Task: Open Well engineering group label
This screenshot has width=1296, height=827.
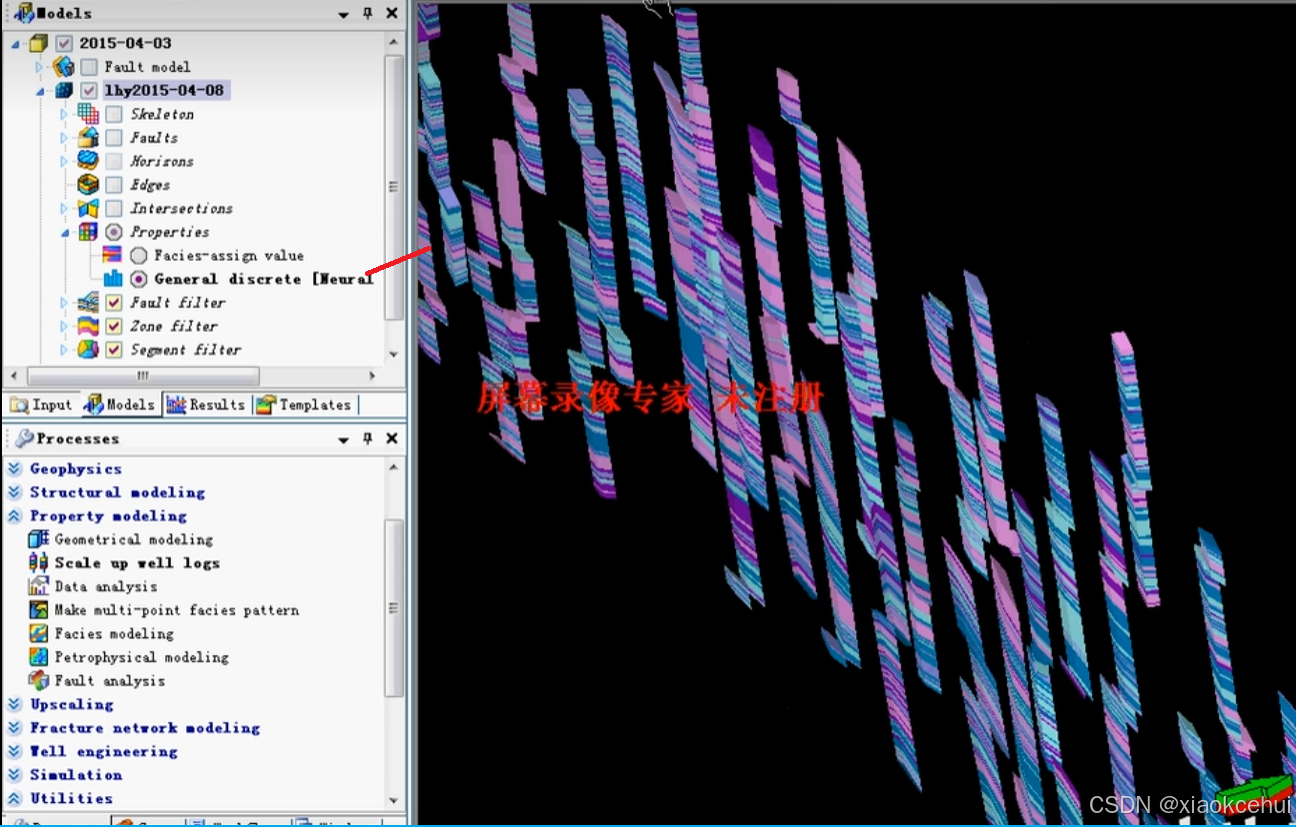Action: coord(103,751)
